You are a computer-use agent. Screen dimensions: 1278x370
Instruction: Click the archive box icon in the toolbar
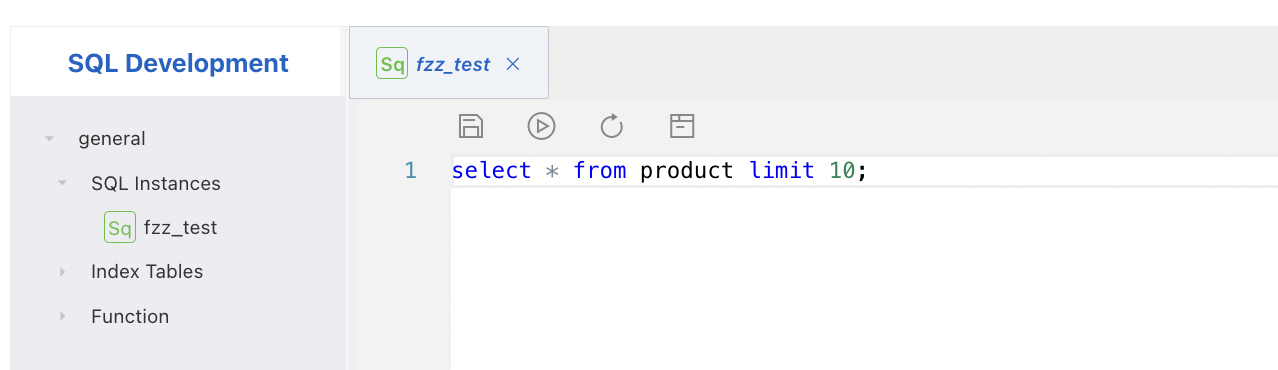pos(682,126)
